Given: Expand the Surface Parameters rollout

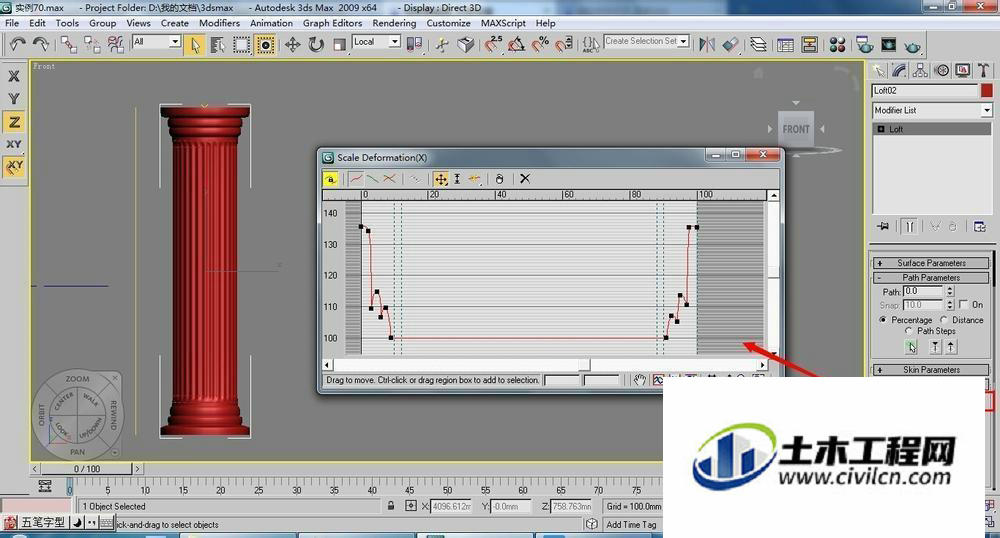Looking at the screenshot, I should pos(931,263).
